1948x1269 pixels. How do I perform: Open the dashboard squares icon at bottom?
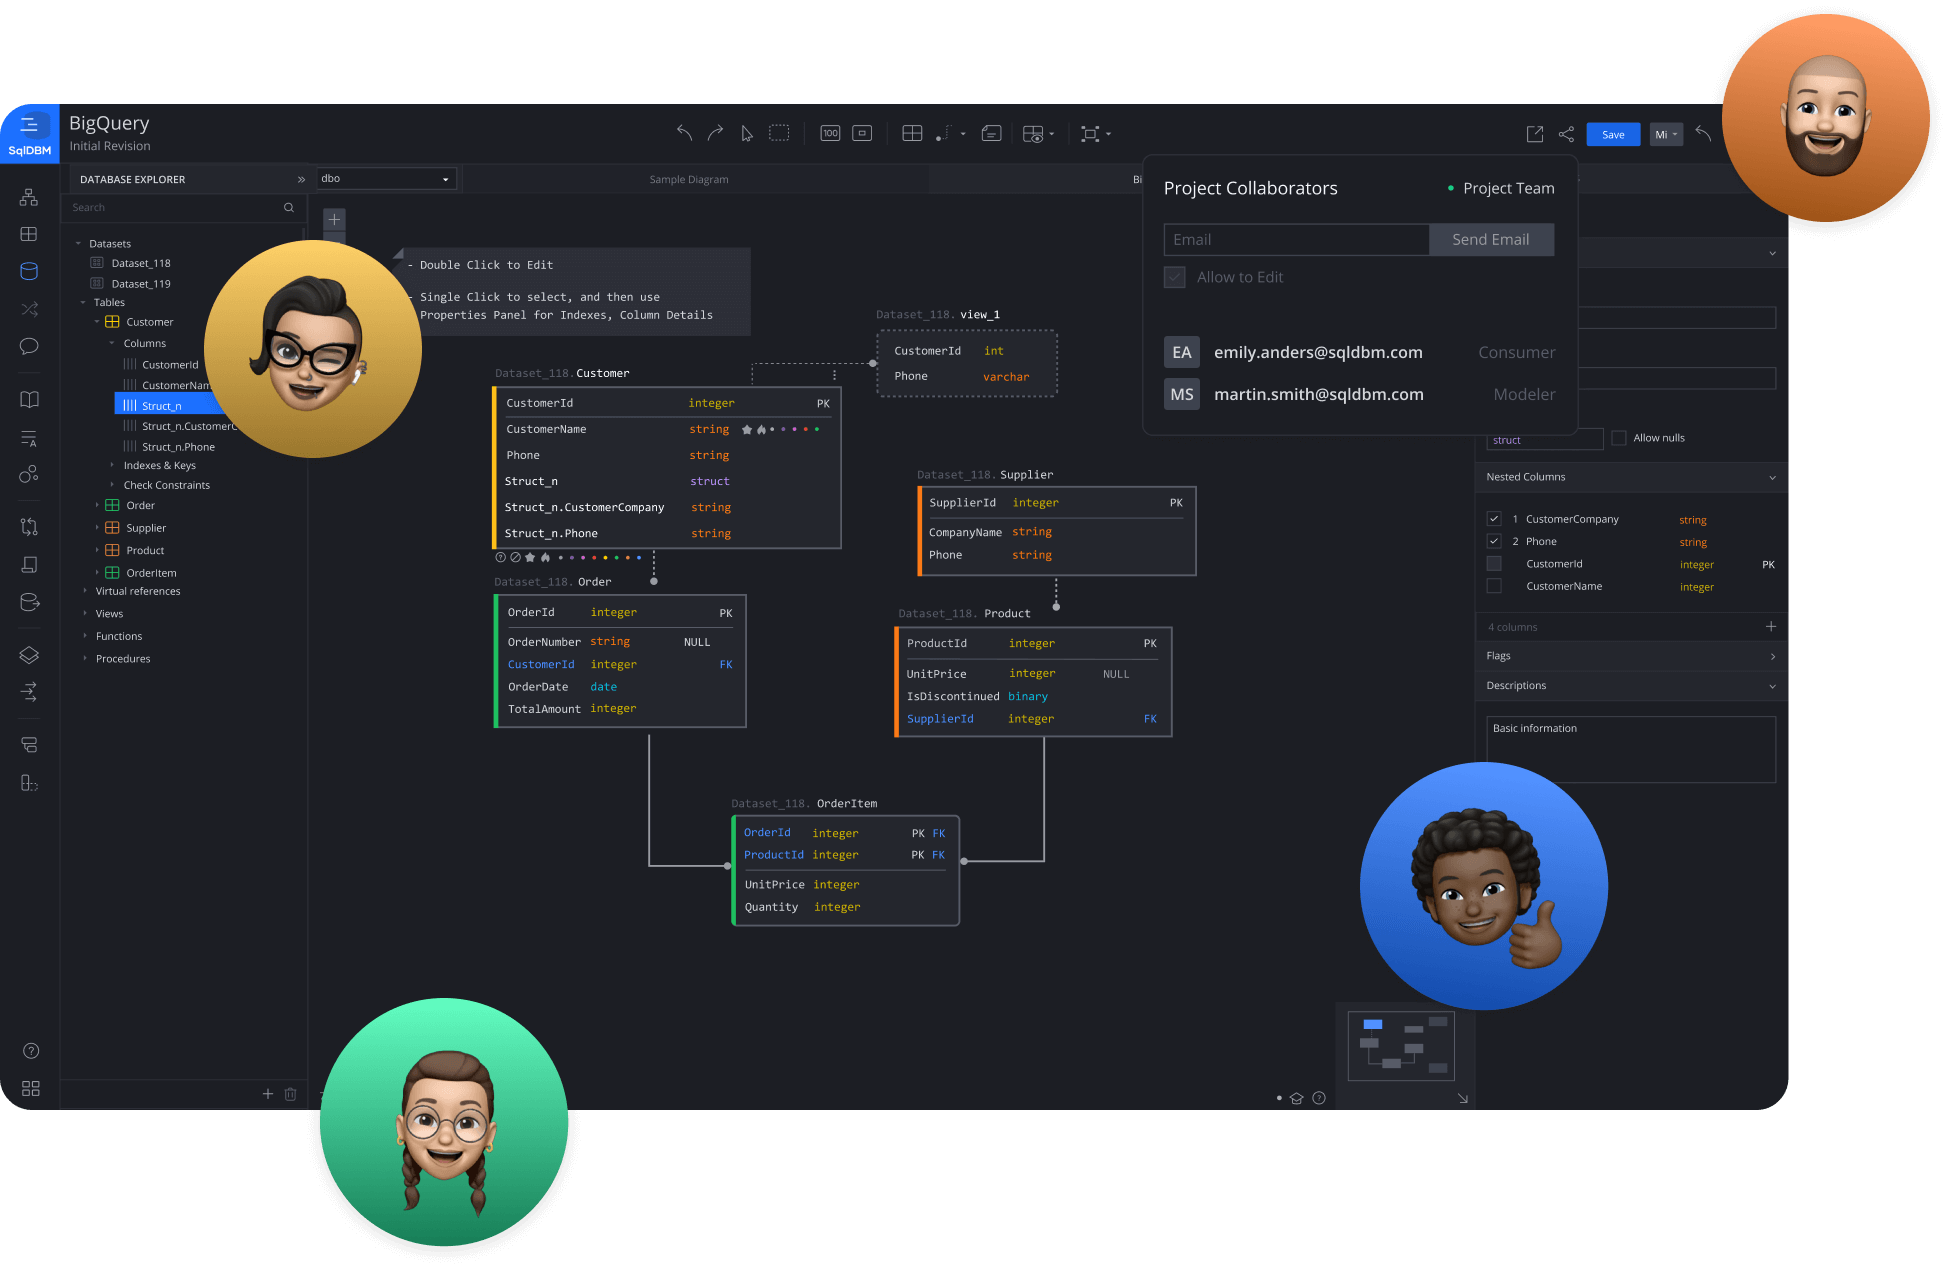point(31,1088)
